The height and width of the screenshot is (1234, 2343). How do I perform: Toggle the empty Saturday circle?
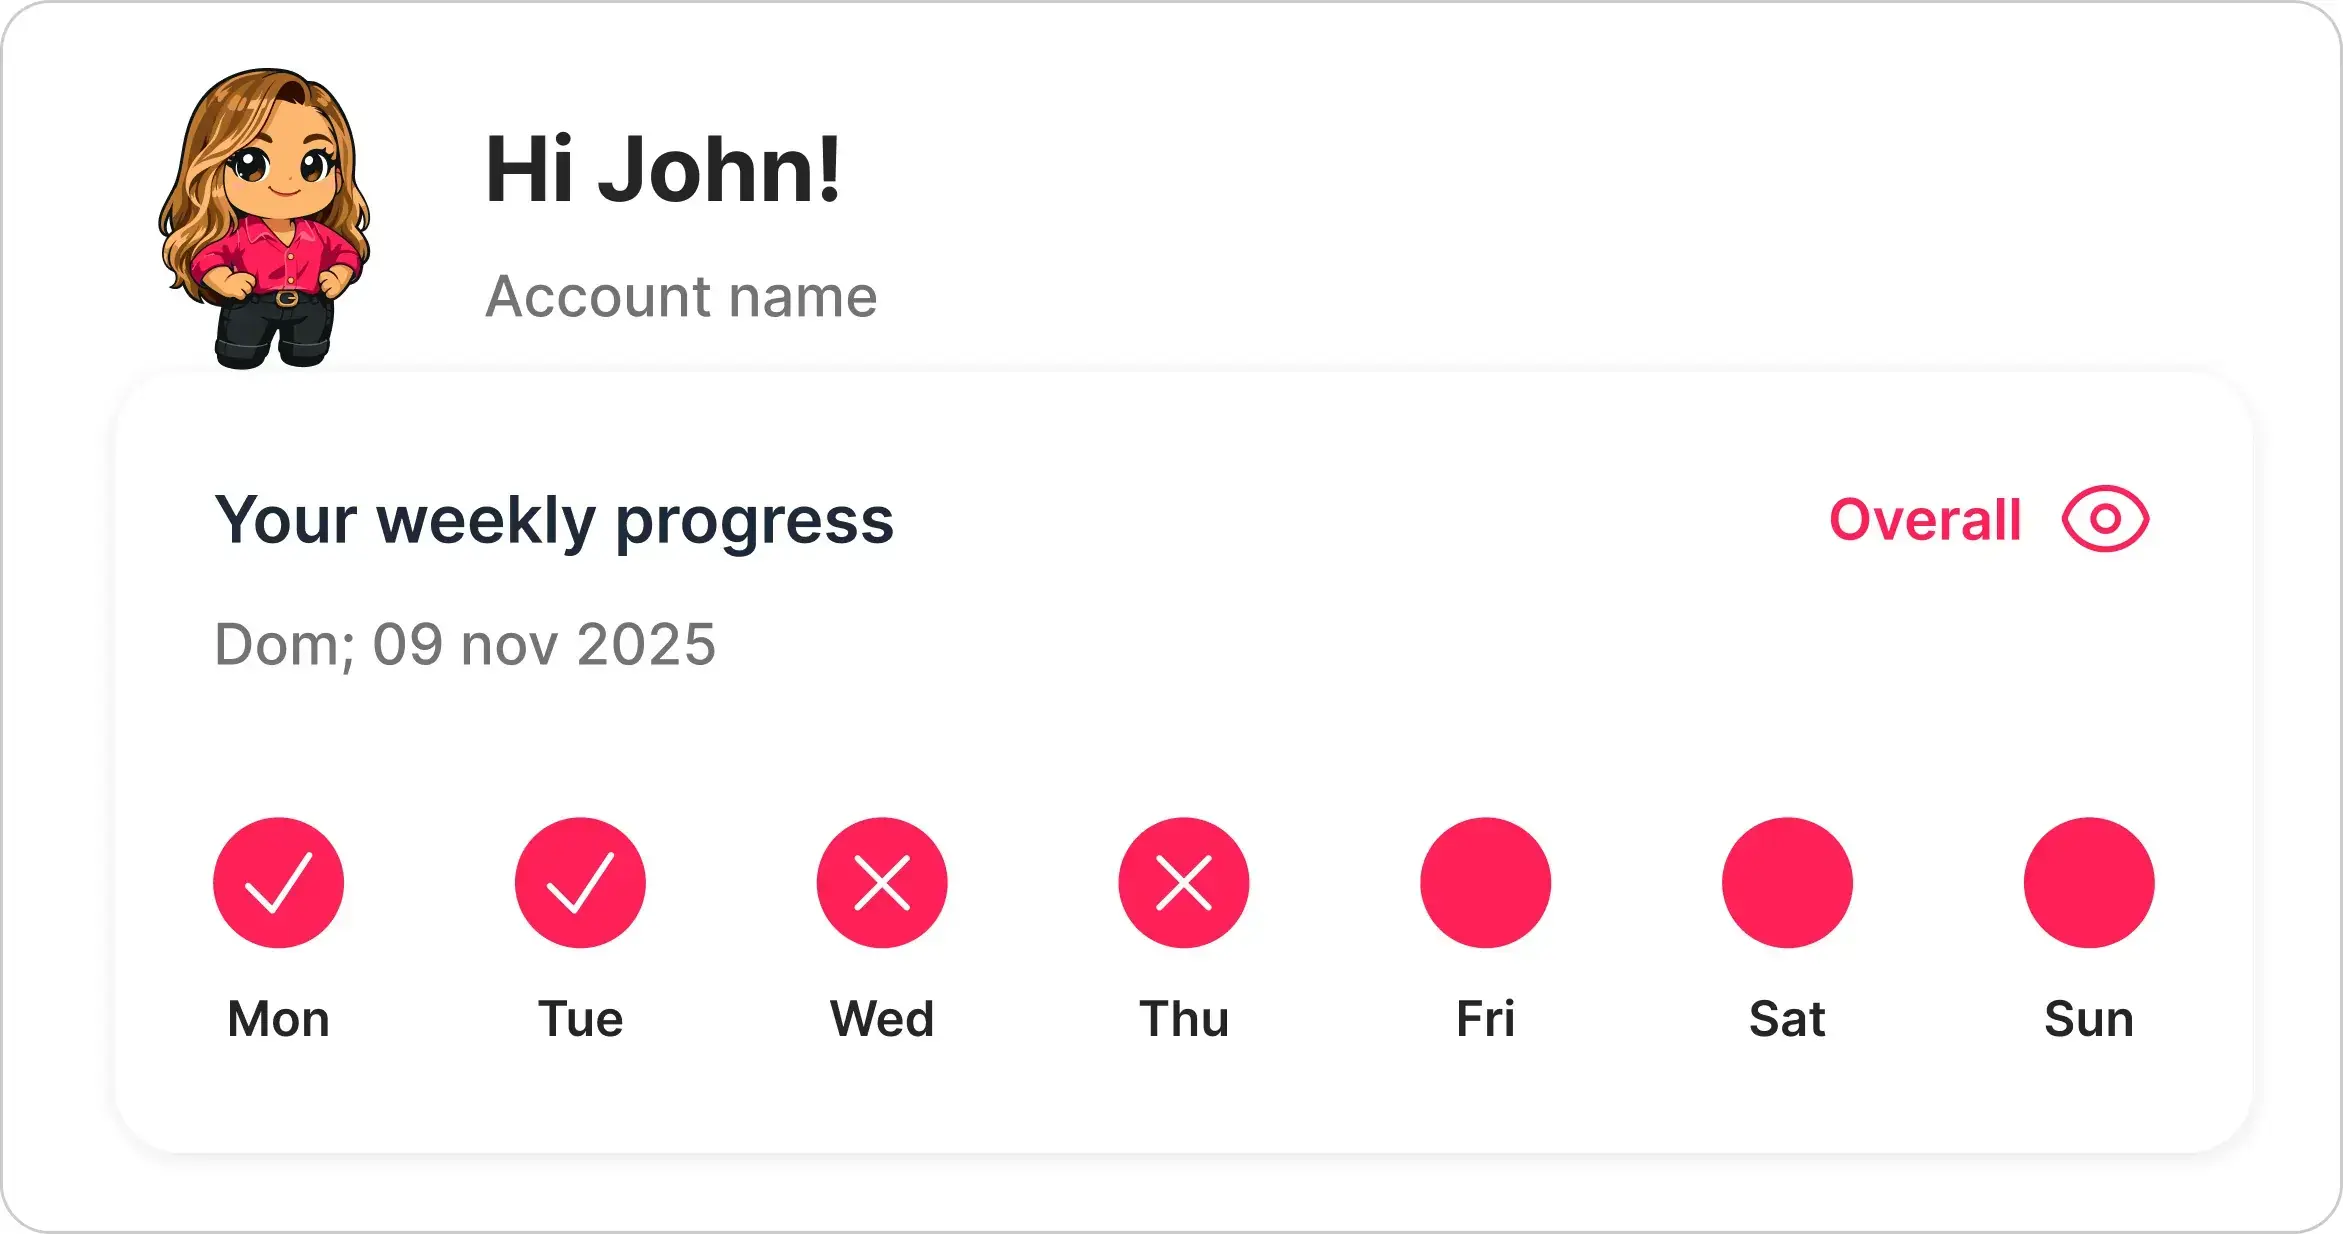[x=1787, y=882]
